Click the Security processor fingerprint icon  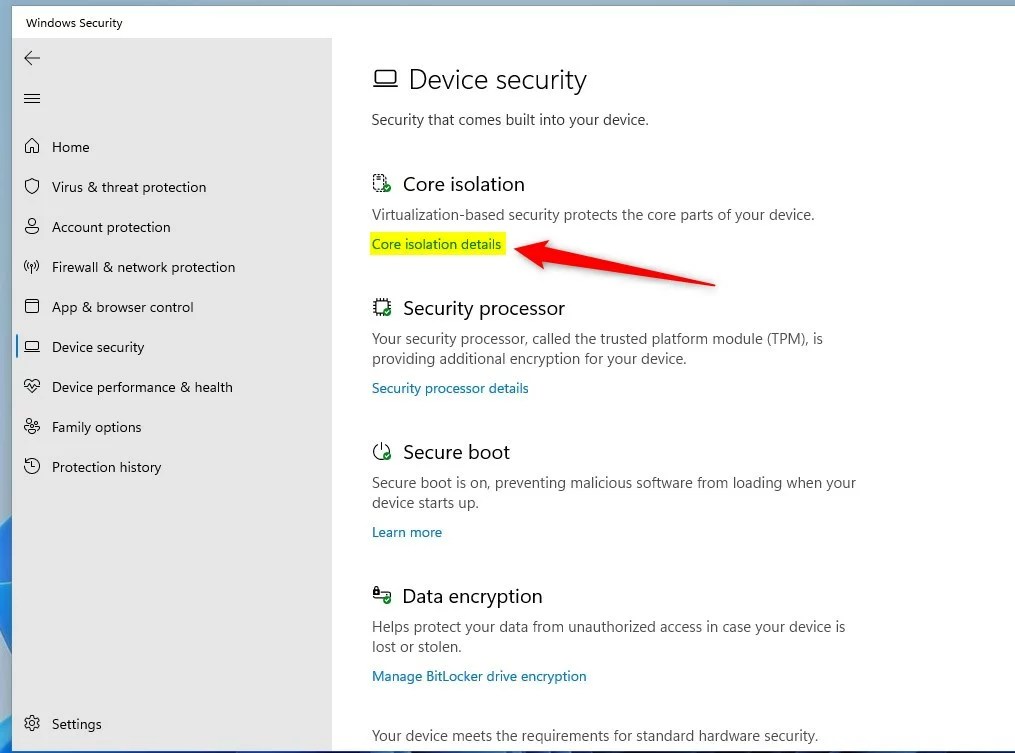point(381,308)
